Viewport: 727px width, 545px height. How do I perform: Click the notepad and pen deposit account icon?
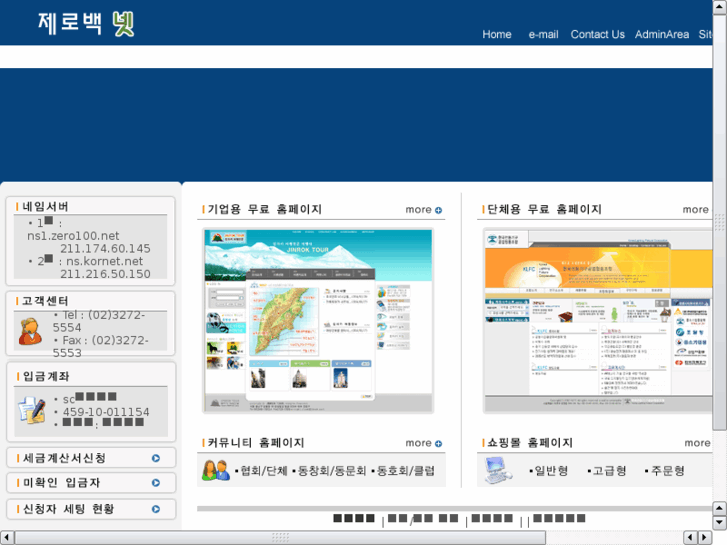[x=32, y=410]
